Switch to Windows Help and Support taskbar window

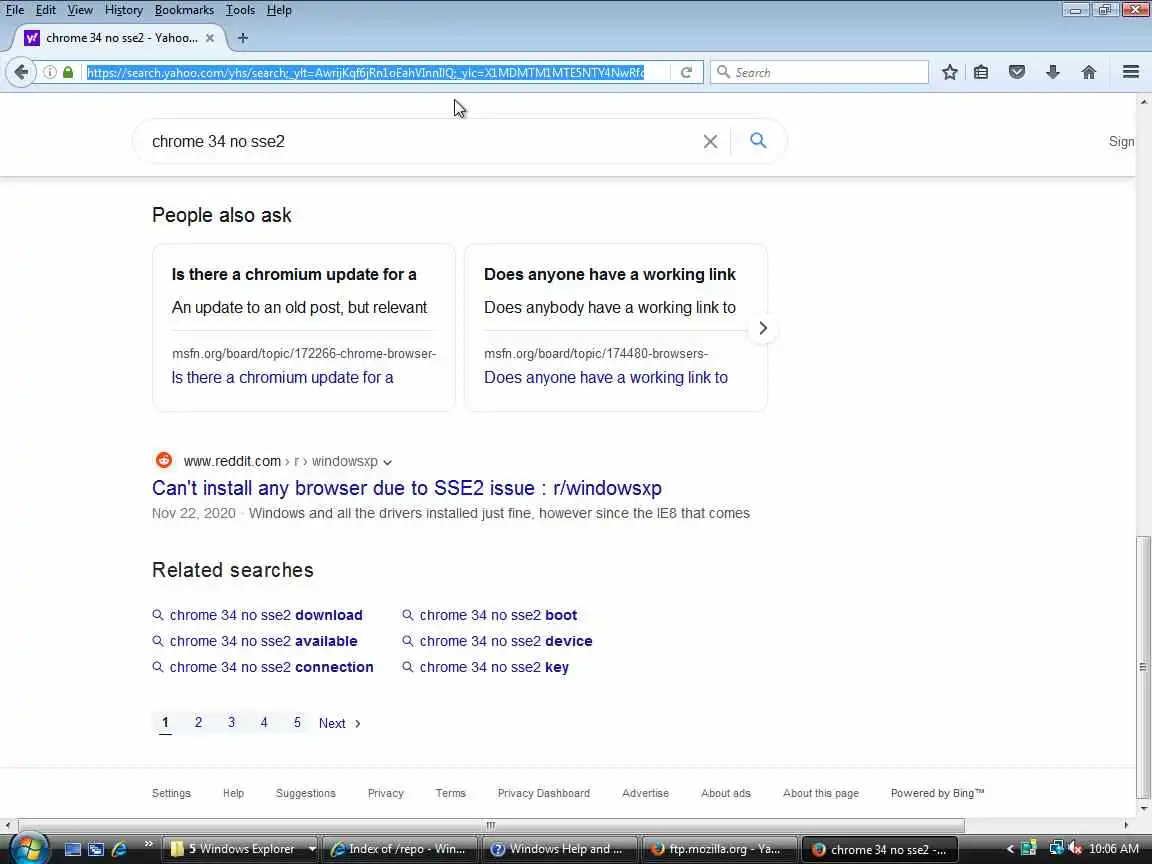tap(560, 849)
